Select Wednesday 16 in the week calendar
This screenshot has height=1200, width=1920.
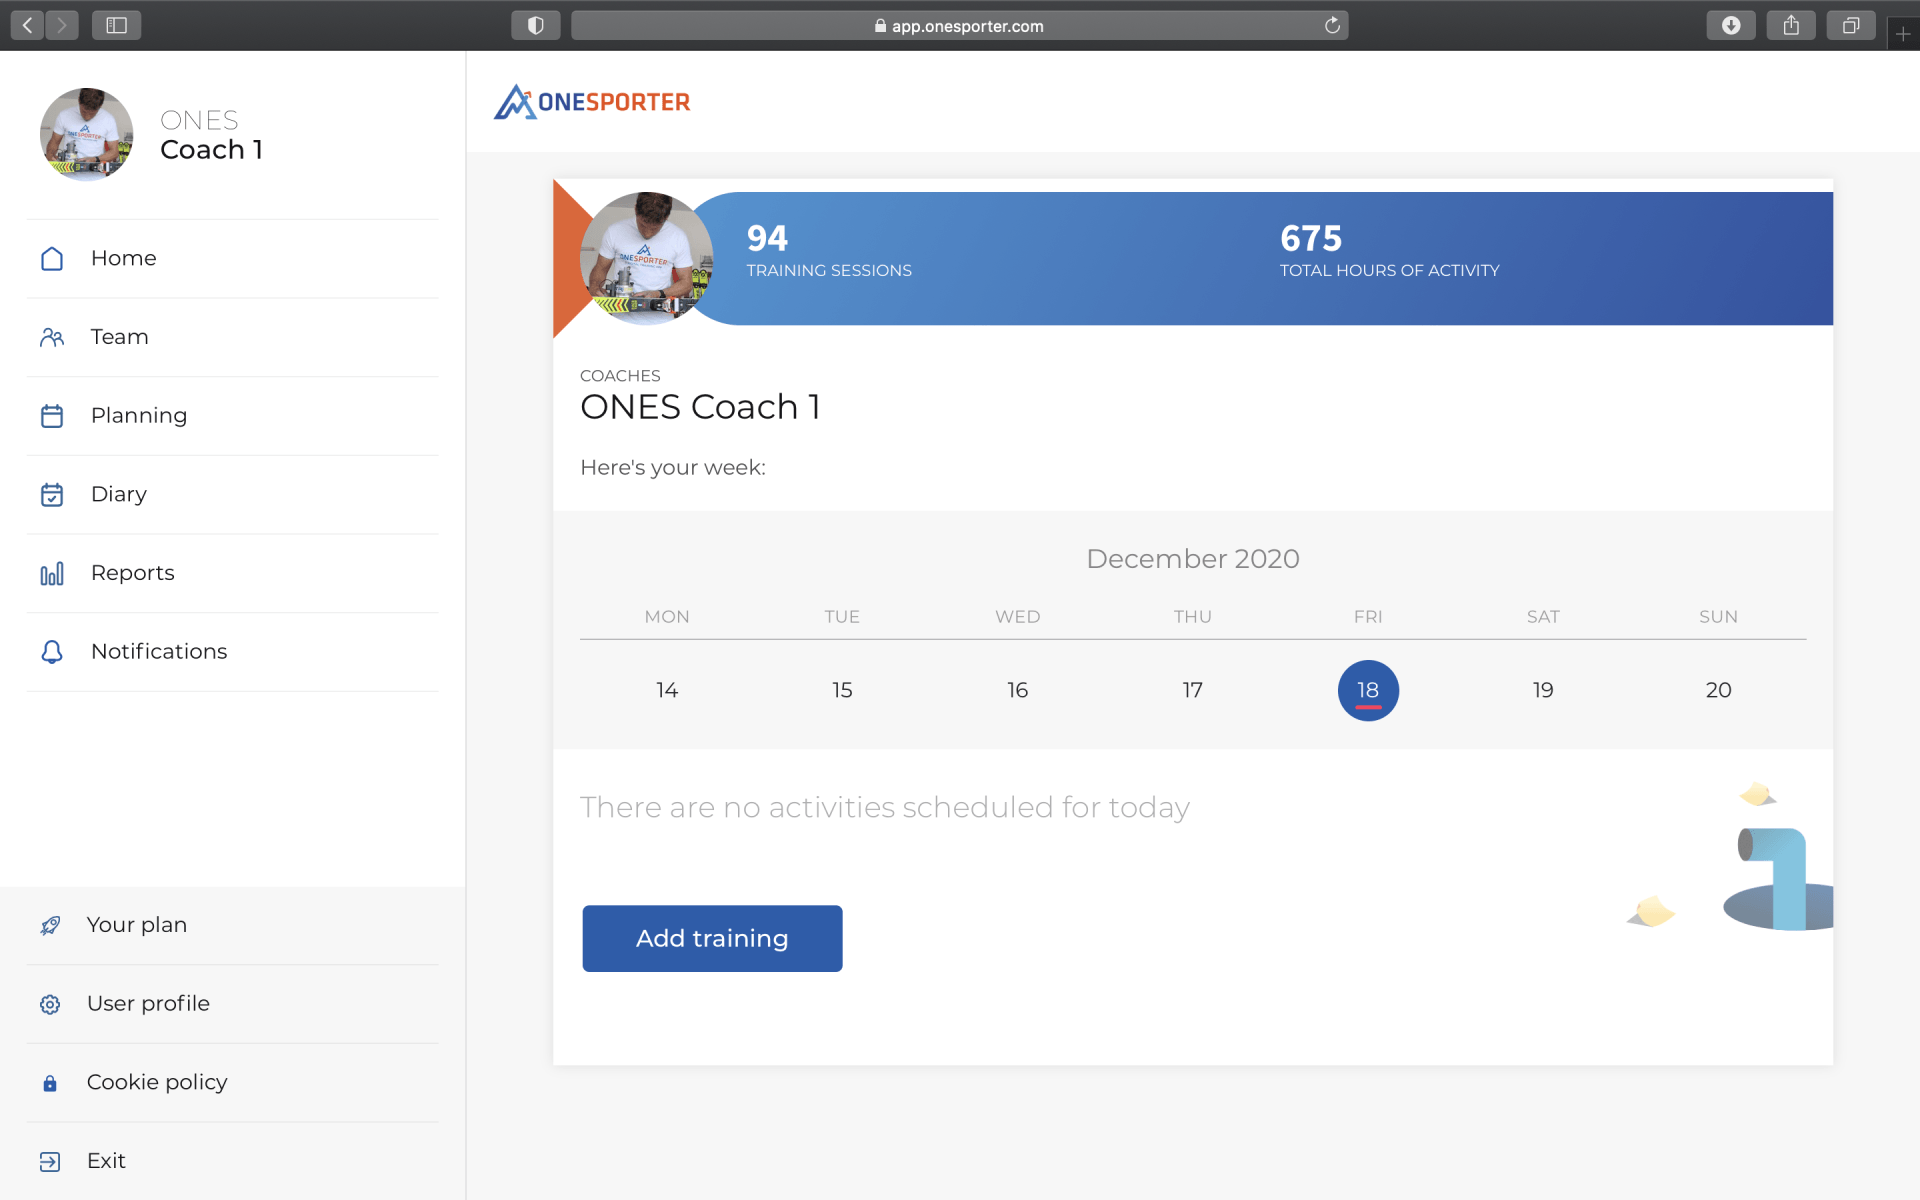[x=1017, y=690]
